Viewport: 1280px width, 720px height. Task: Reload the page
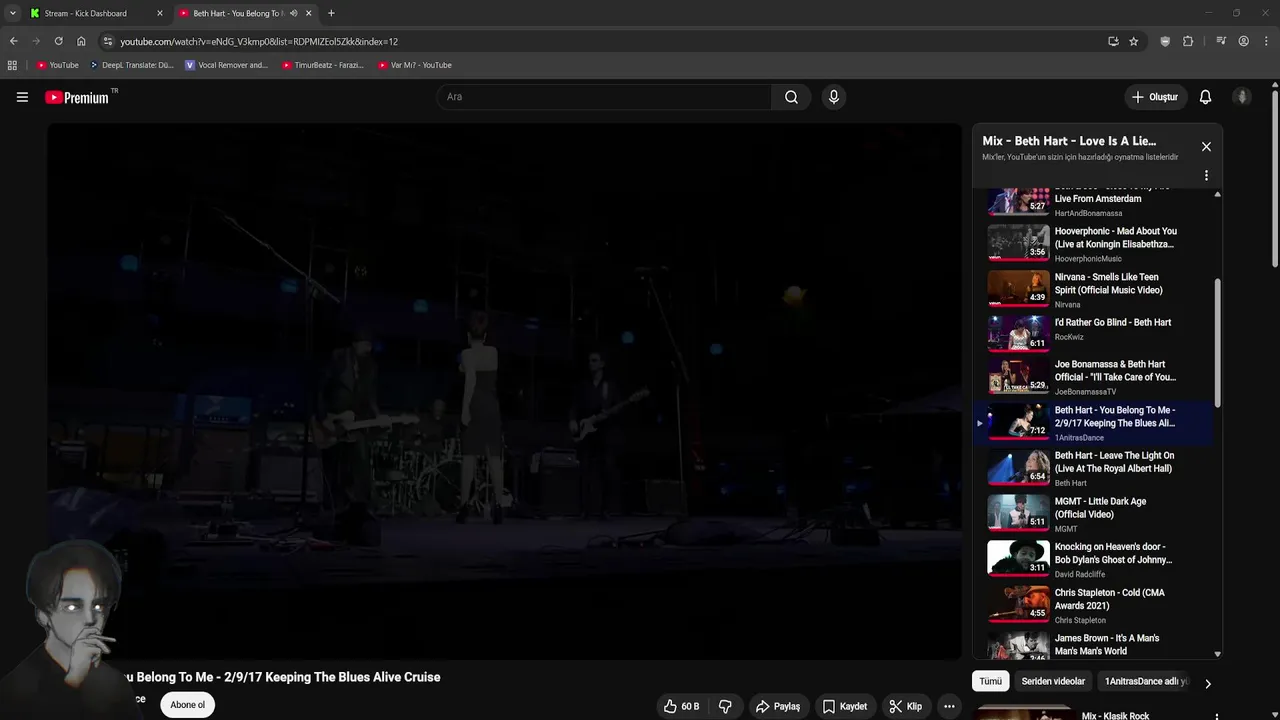tap(58, 41)
